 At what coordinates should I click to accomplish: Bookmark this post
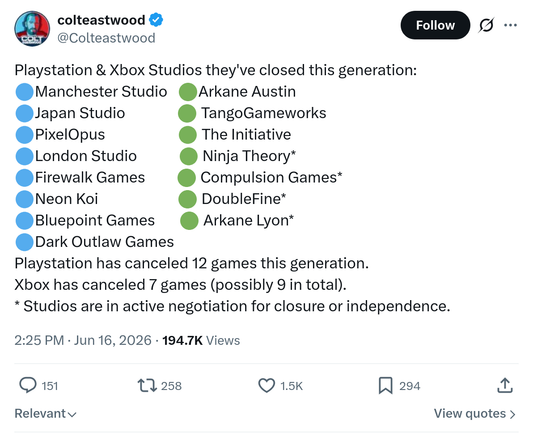385,386
